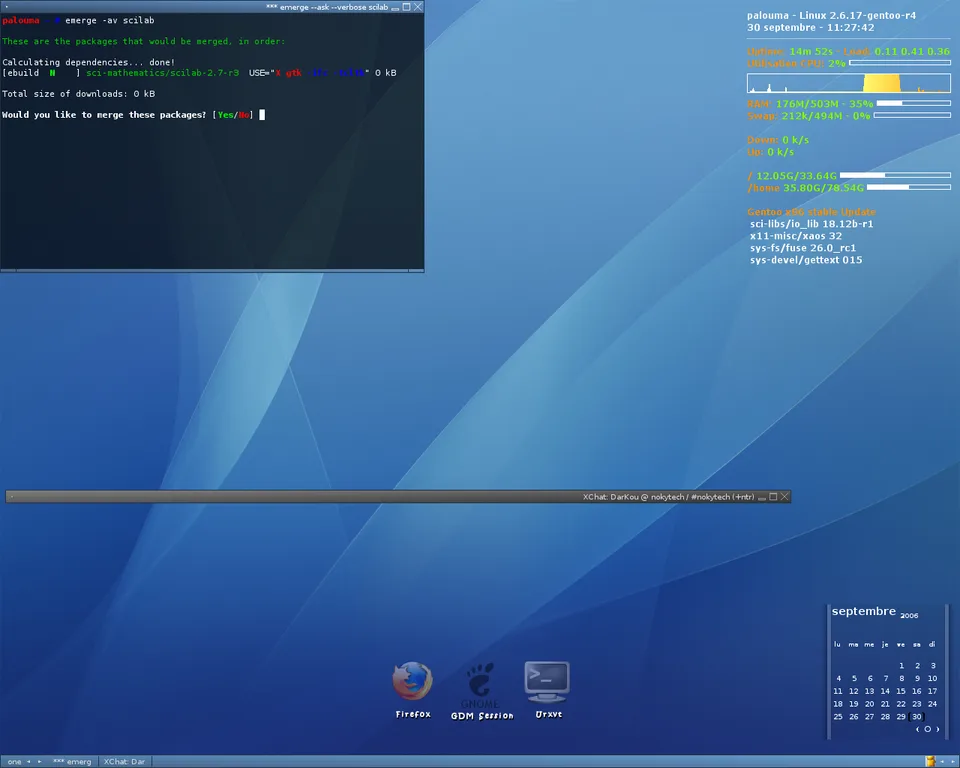
Task: Click 'sci-libs/io_lib 18.12b-r1' update entry
Action: 811,224
